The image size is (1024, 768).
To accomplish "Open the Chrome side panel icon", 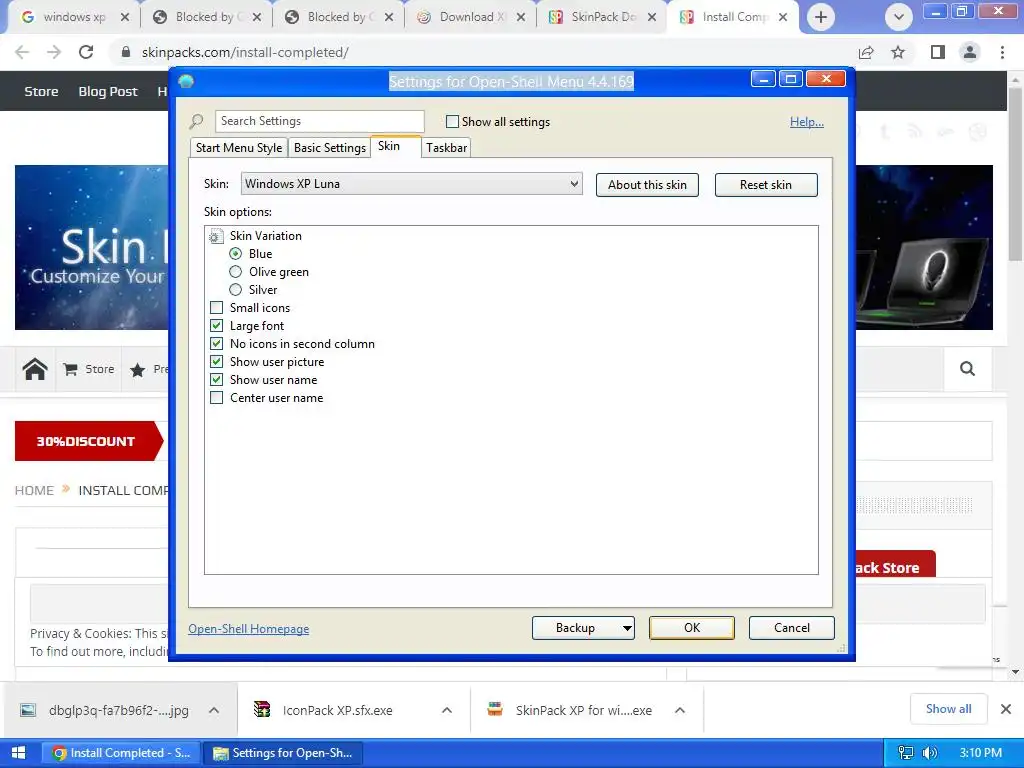I will [x=938, y=52].
